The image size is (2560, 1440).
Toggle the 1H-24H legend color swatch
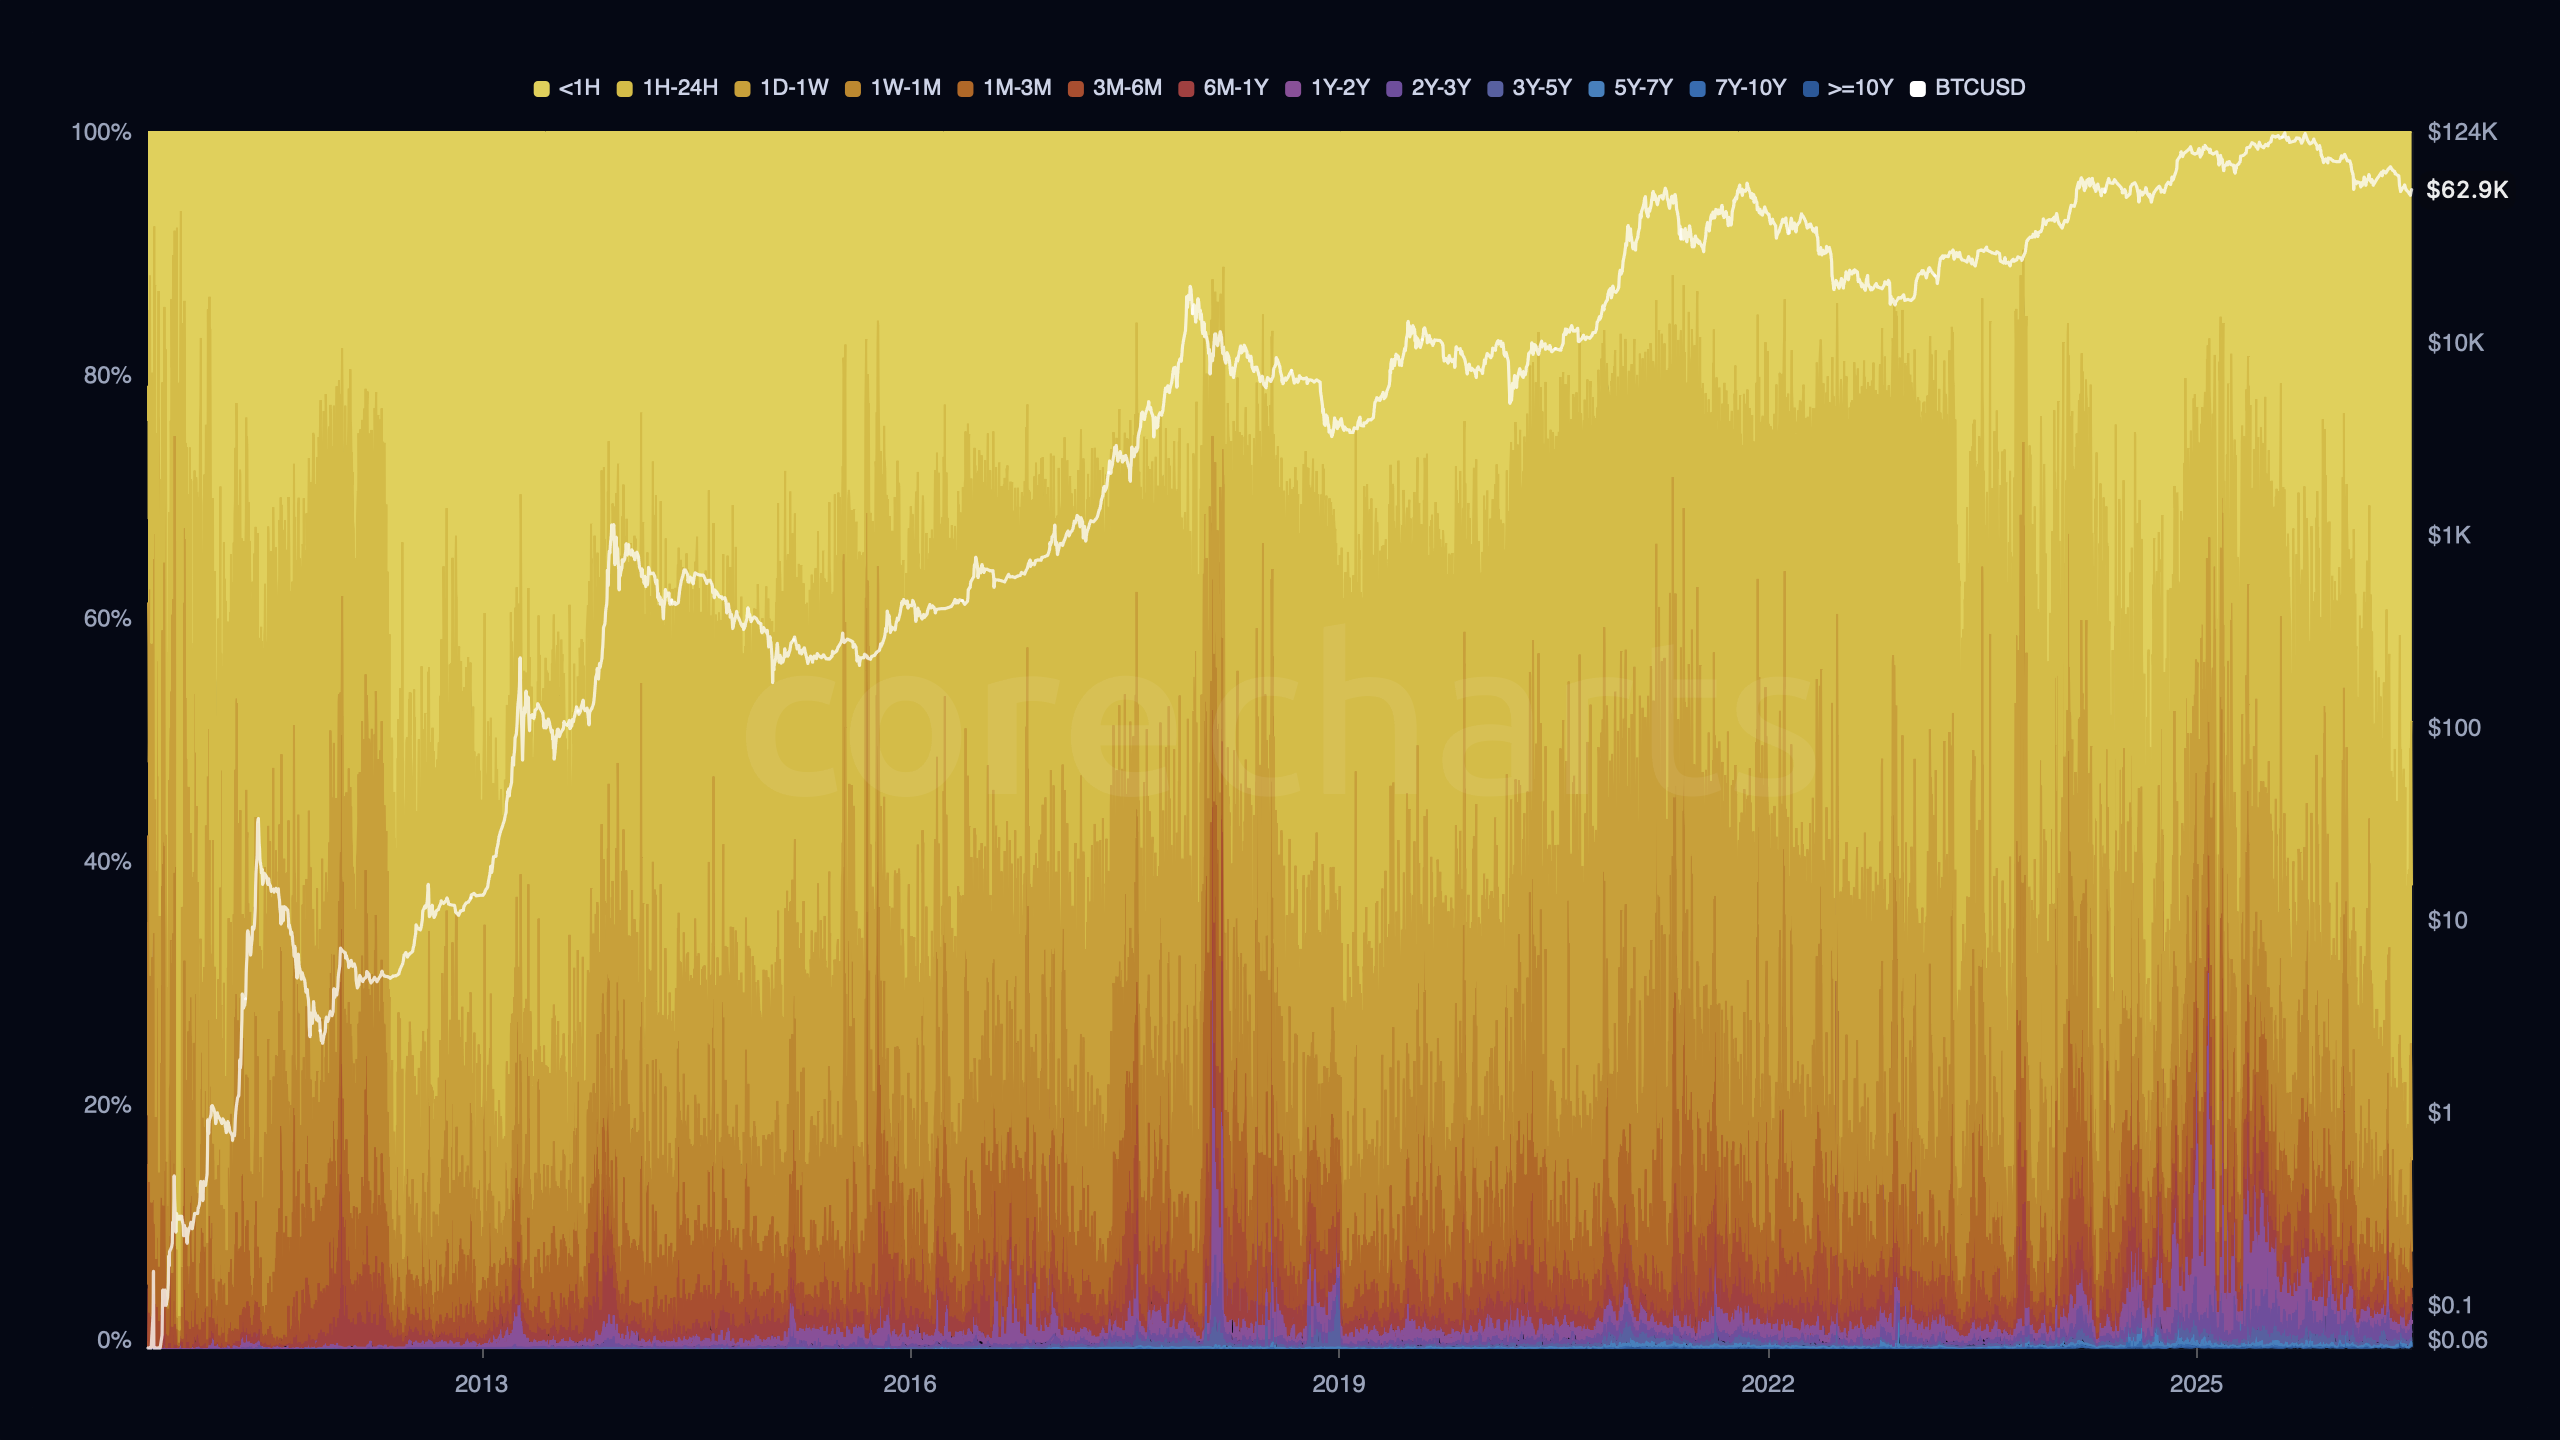[625, 88]
